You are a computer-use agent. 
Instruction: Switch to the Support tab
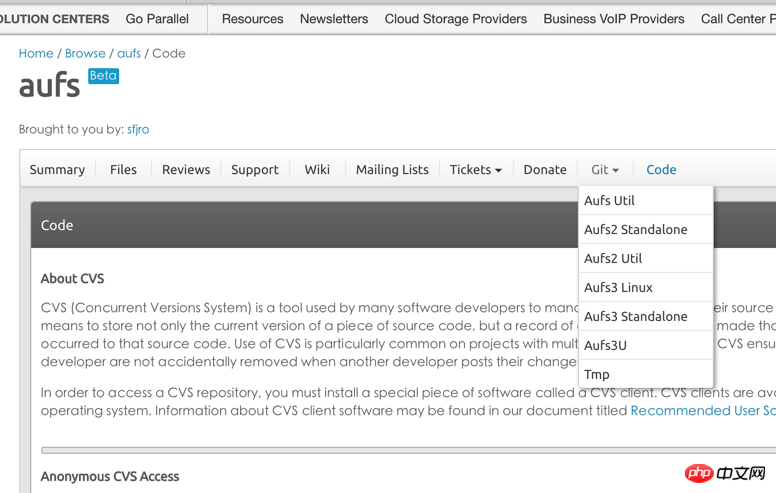point(255,170)
